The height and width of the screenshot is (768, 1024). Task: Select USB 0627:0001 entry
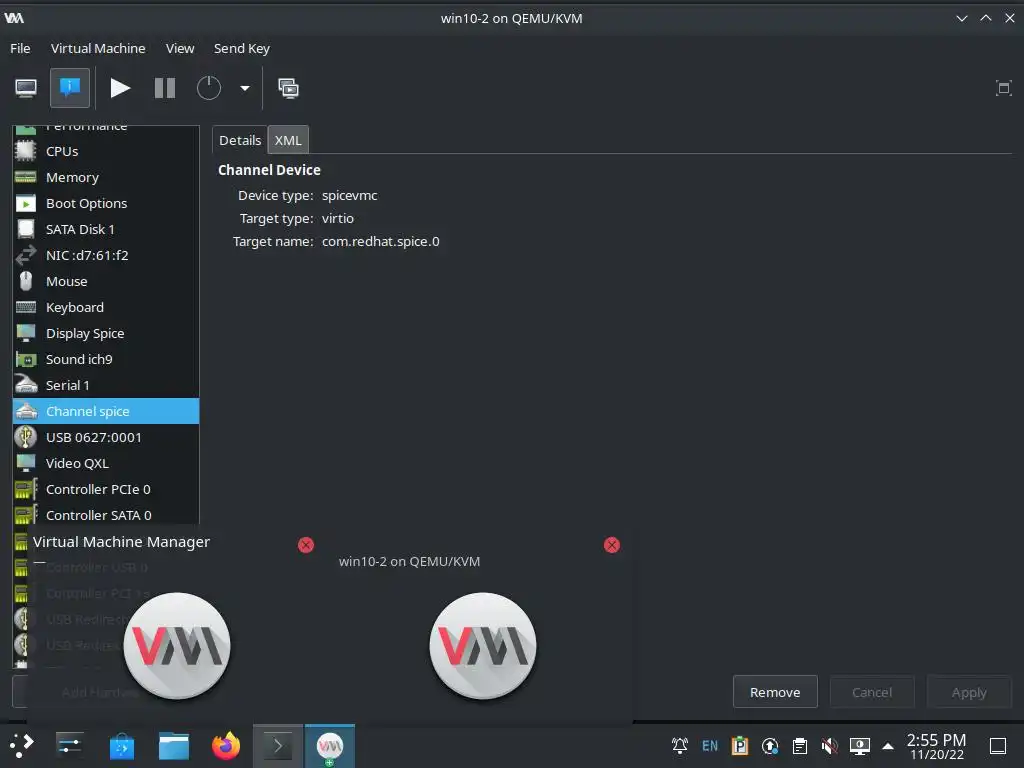coord(106,438)
